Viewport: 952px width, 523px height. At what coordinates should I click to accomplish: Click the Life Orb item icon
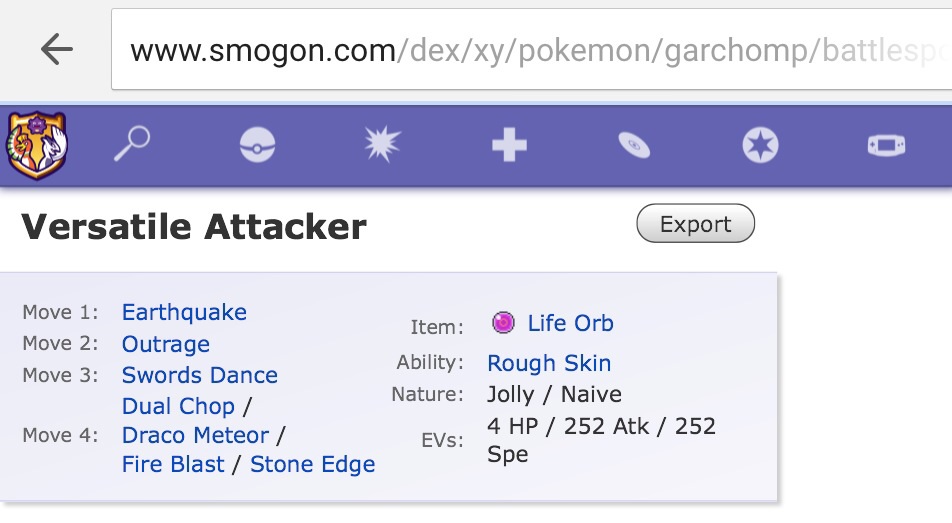(x=504, y=322)
